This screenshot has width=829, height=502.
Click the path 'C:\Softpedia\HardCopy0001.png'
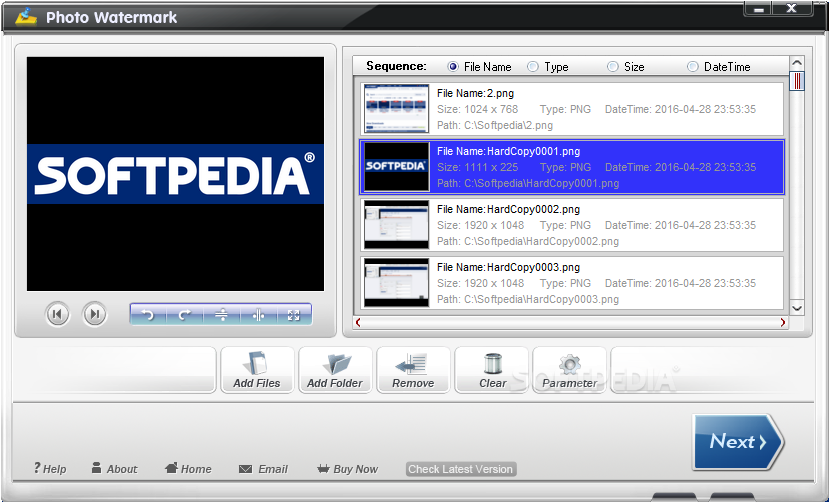pos(541,183)
